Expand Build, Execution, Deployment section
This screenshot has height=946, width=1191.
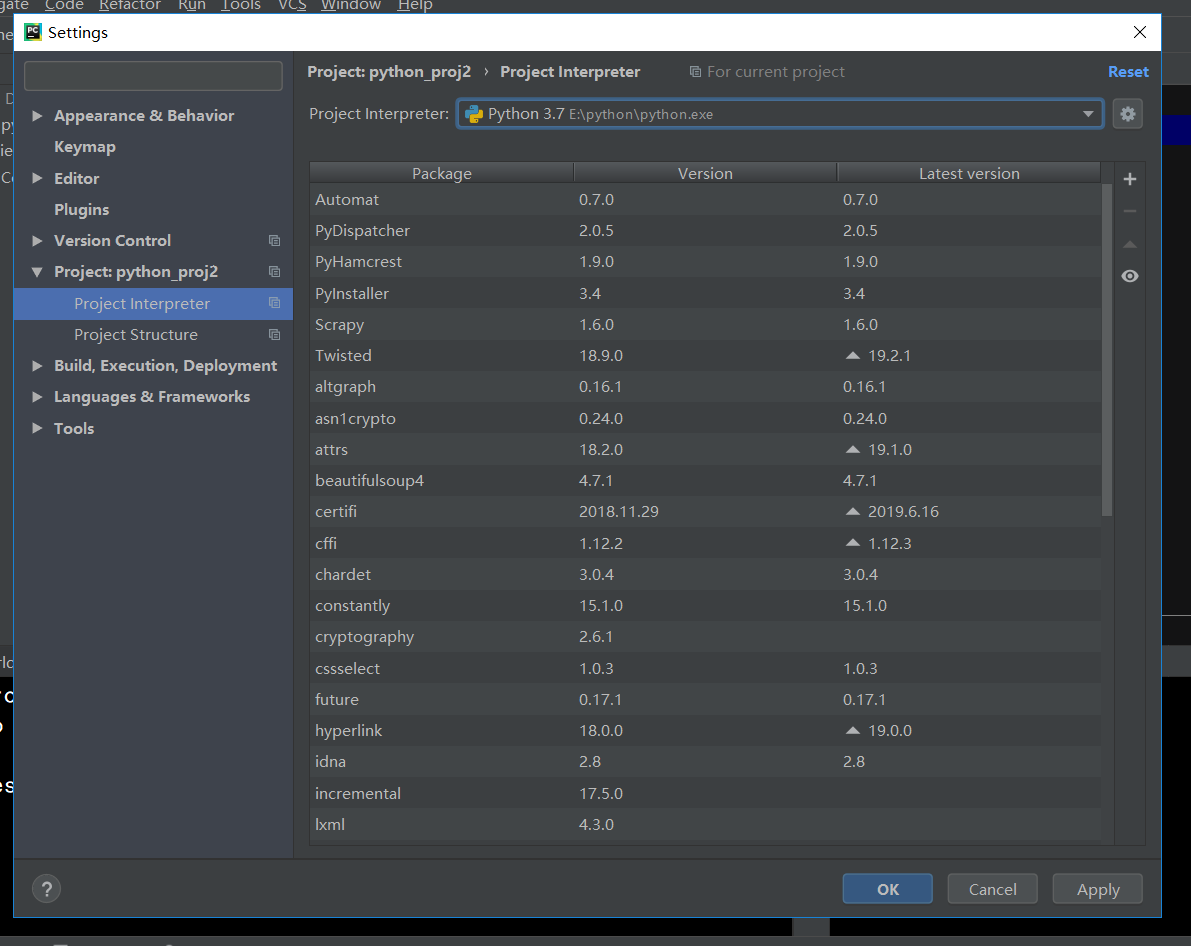point(36,366)
